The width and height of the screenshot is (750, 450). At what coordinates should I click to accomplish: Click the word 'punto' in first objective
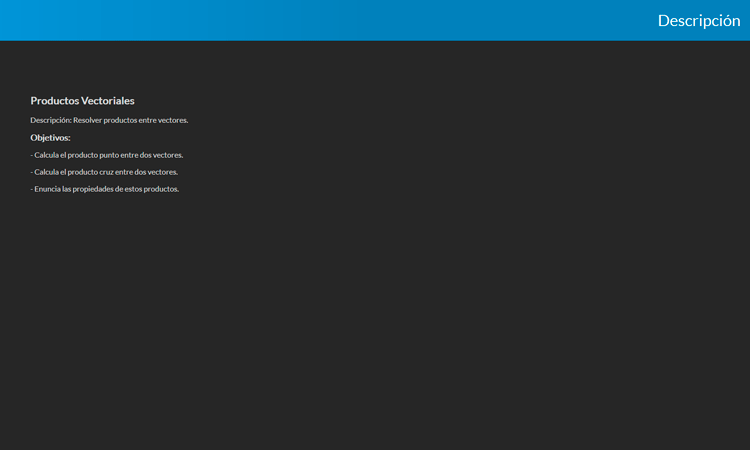pyautogui.click(x=108, y=155)
